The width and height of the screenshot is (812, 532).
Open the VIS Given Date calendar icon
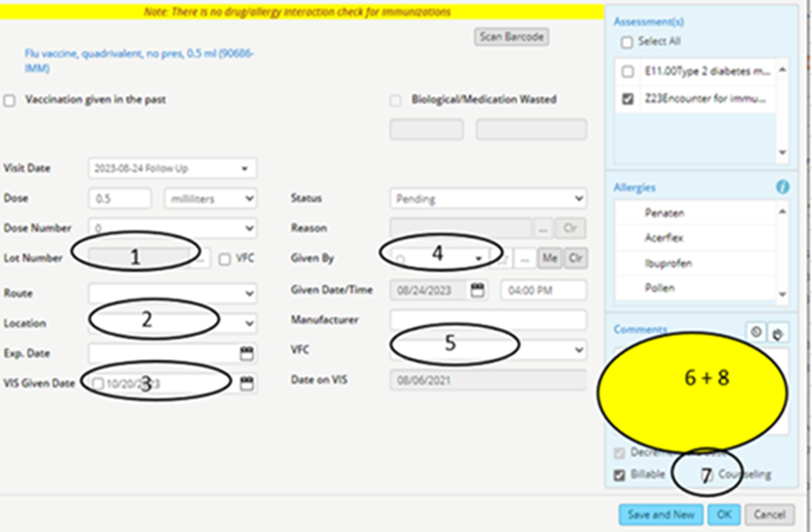[x=247, y=383]
